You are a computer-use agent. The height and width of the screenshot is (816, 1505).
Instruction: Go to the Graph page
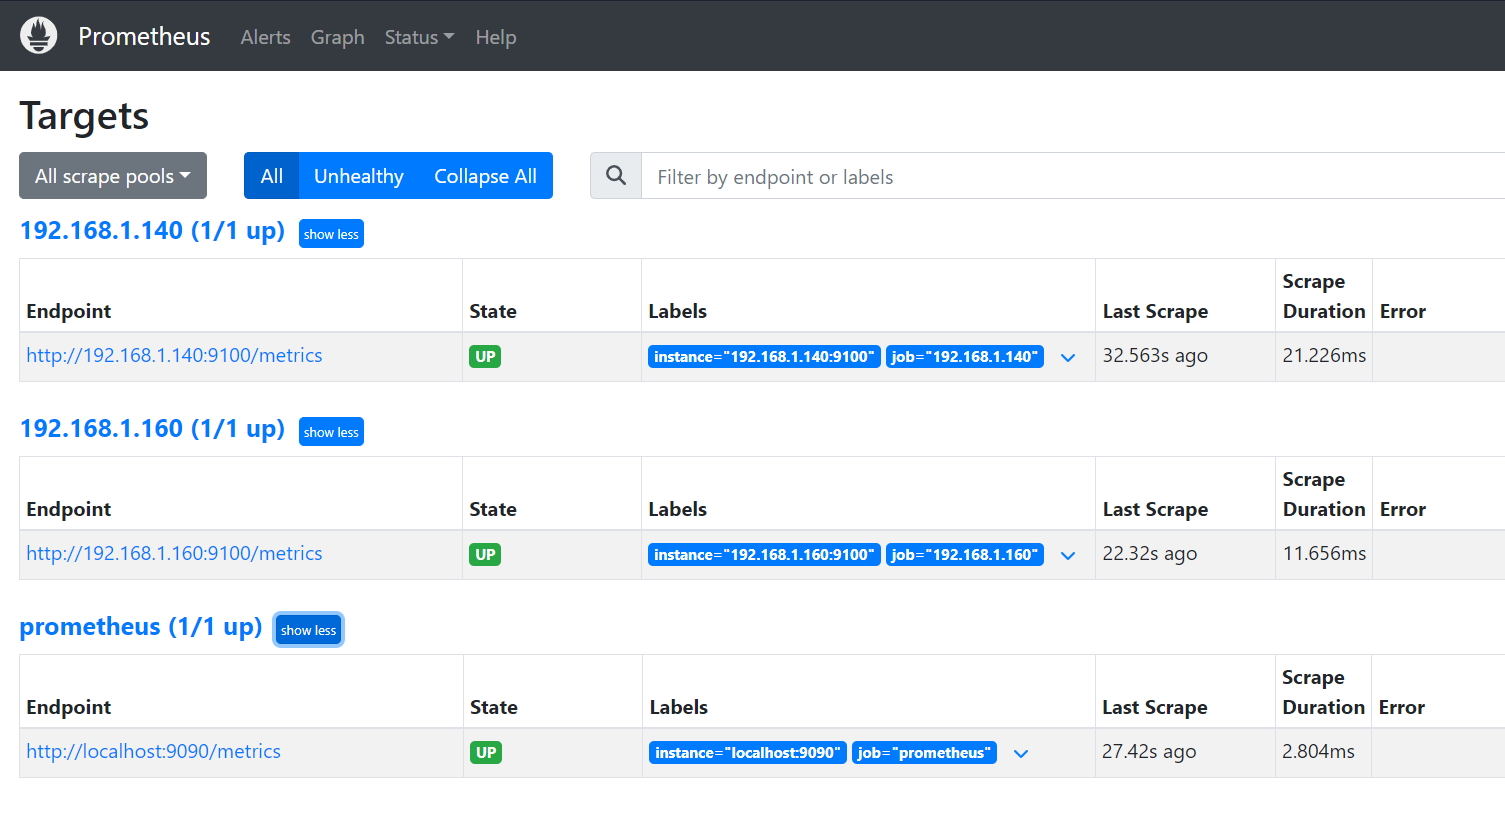[x=338, y=37]
